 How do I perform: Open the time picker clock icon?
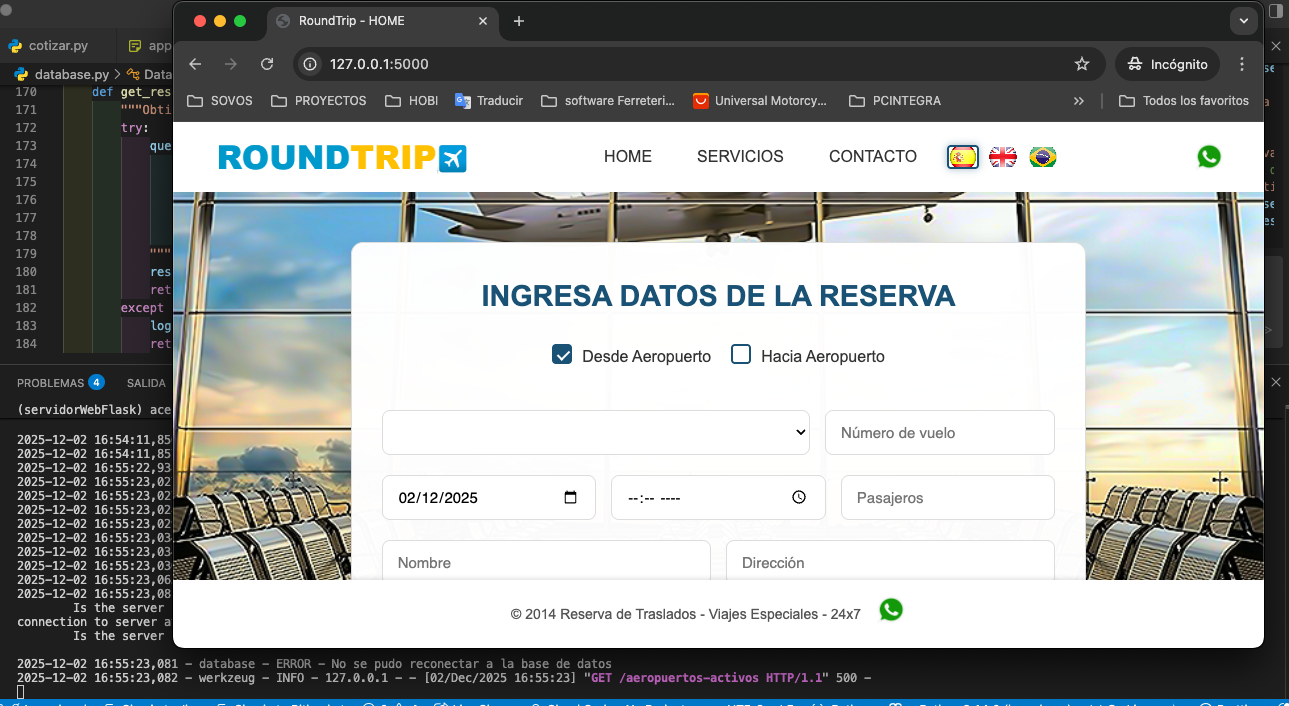click(798, 497)
